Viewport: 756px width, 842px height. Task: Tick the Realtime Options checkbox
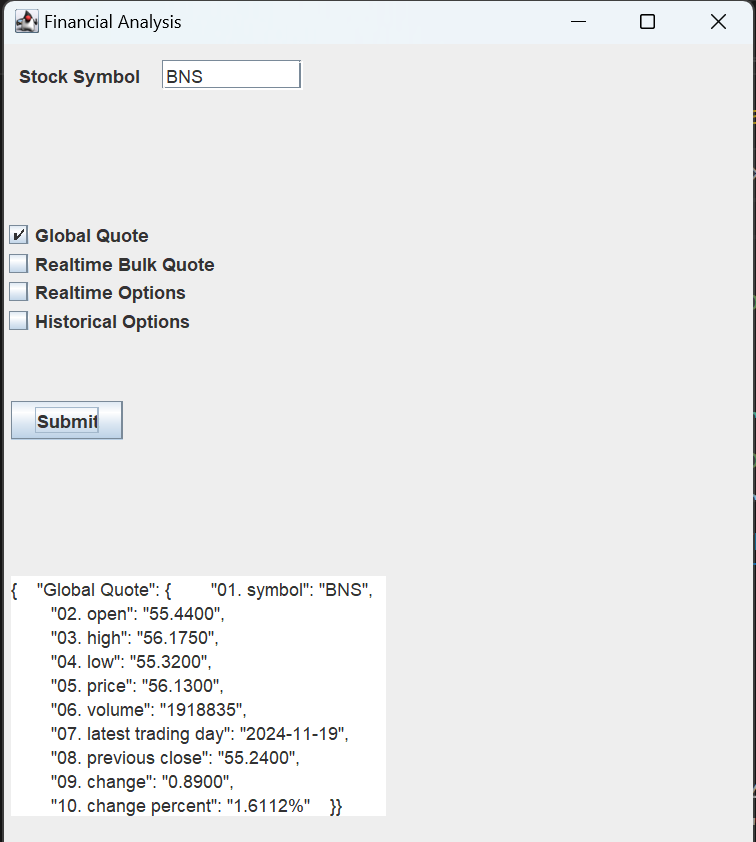[x=18, y=292]
